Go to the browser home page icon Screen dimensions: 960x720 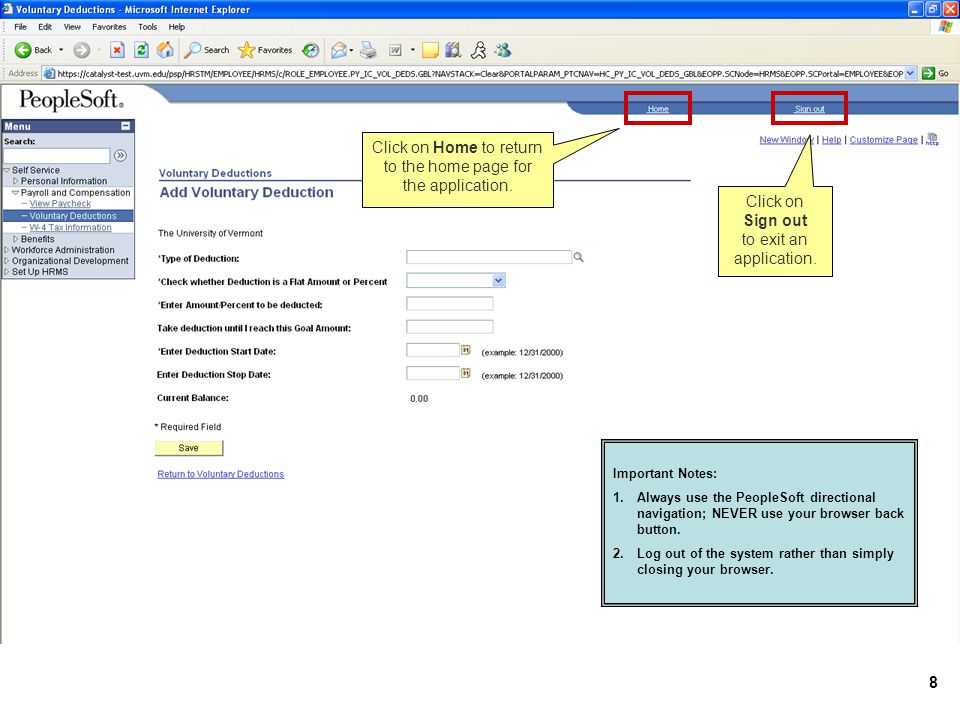165,50
